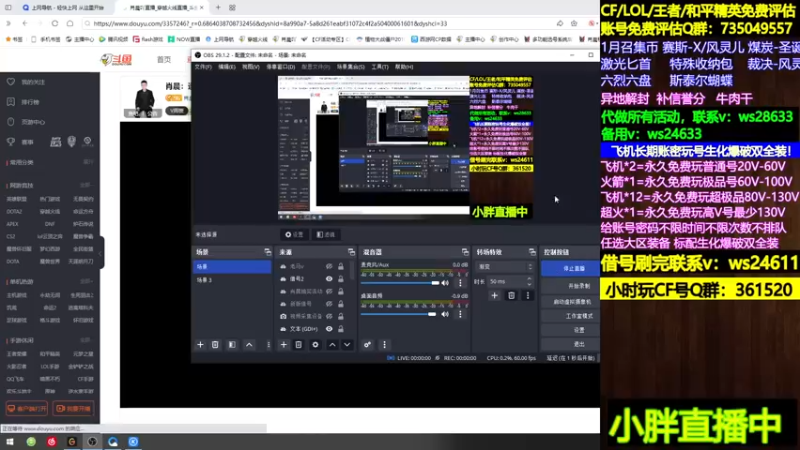Toggle visibility of 借号2 source
Image resolution: width=800 pixels, height=450 pixels.
(x=329, y=279)
